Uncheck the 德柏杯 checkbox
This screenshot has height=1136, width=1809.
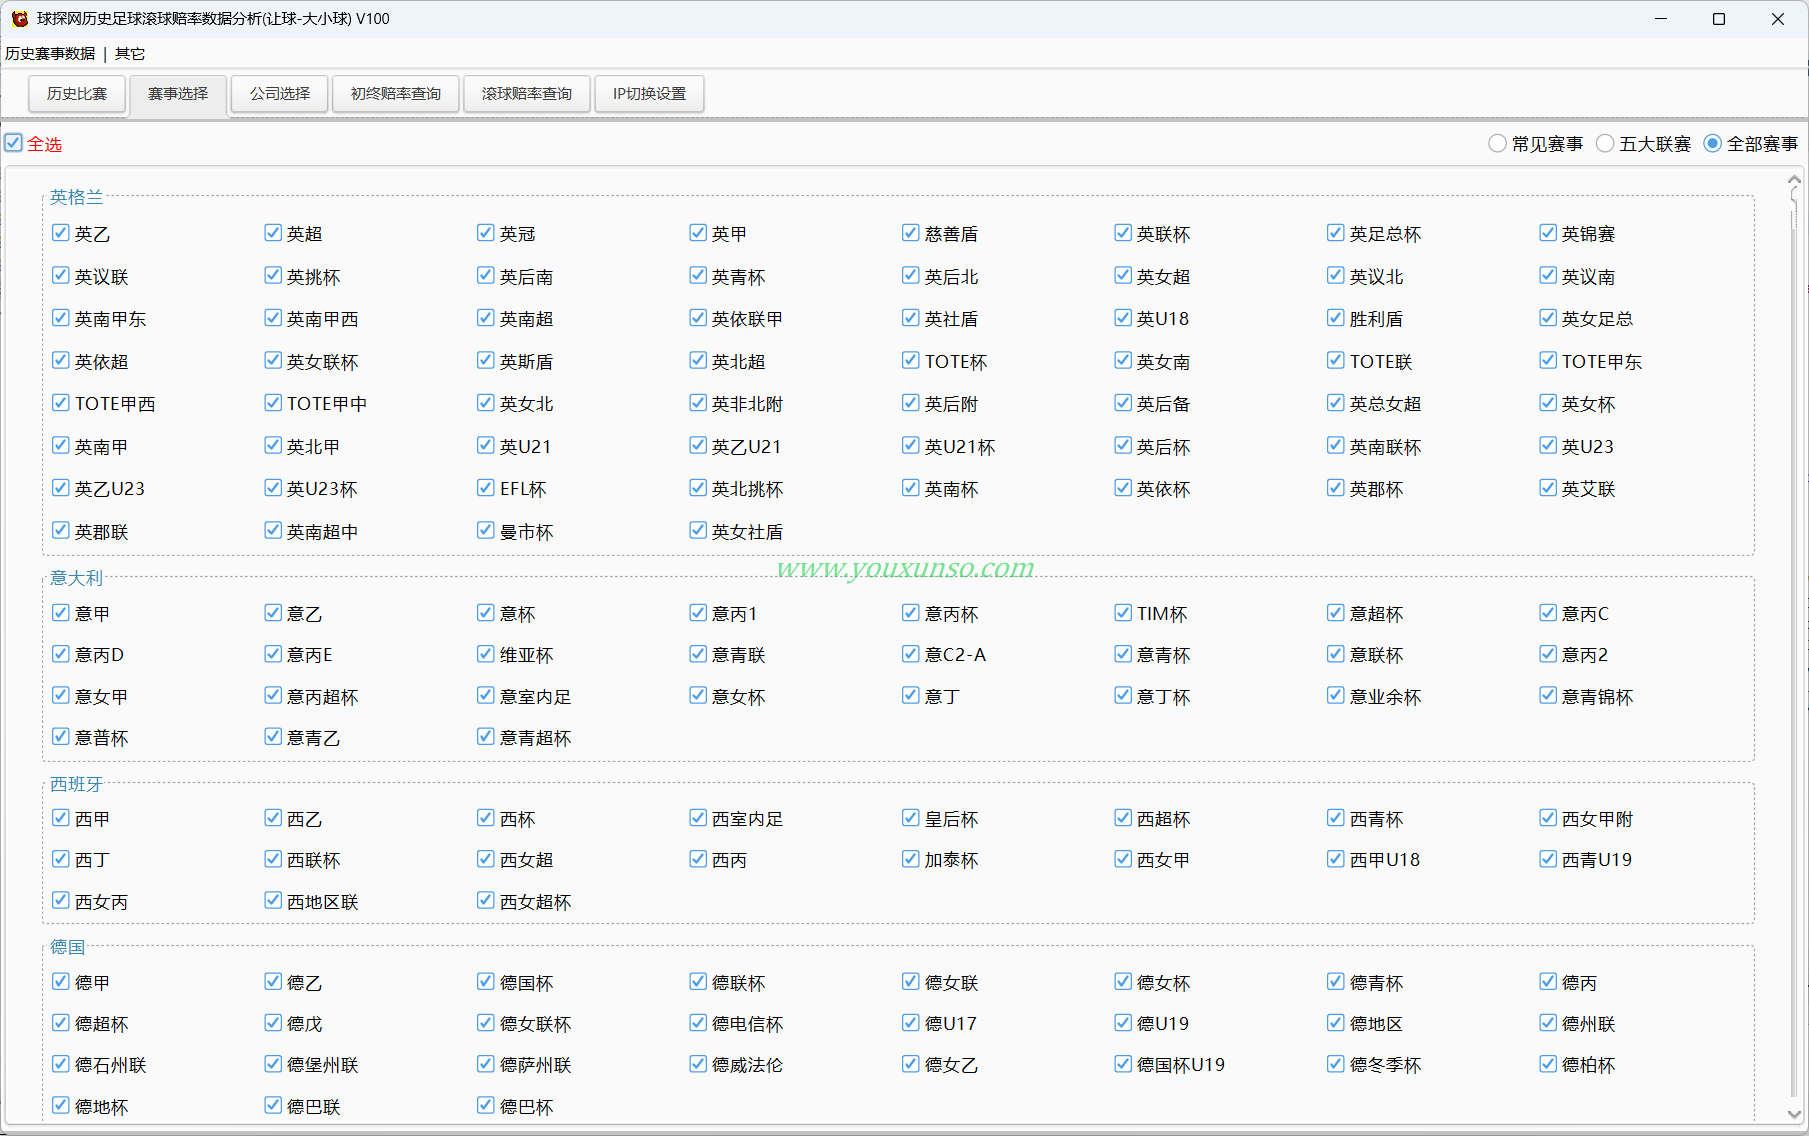click(x=1548, y=1064)
